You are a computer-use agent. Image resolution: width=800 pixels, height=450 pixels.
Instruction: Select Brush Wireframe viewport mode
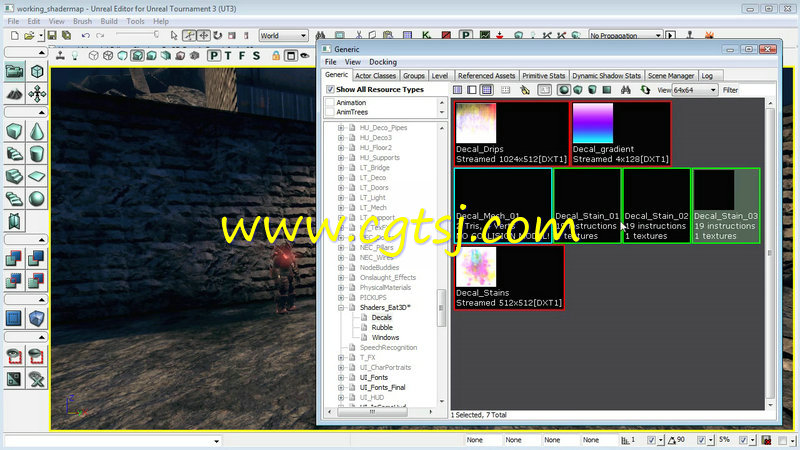click(x=93, y=56)
